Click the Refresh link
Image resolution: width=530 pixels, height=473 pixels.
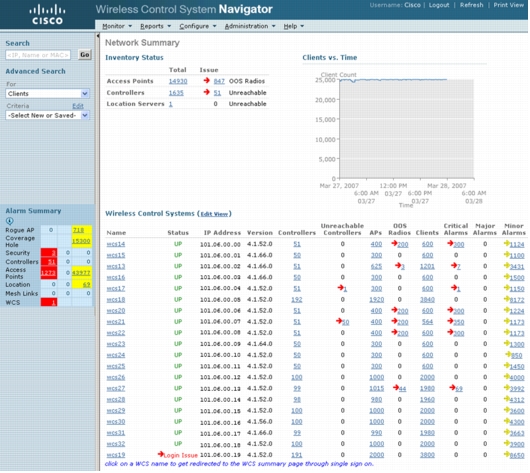click(x=471, y=5)
